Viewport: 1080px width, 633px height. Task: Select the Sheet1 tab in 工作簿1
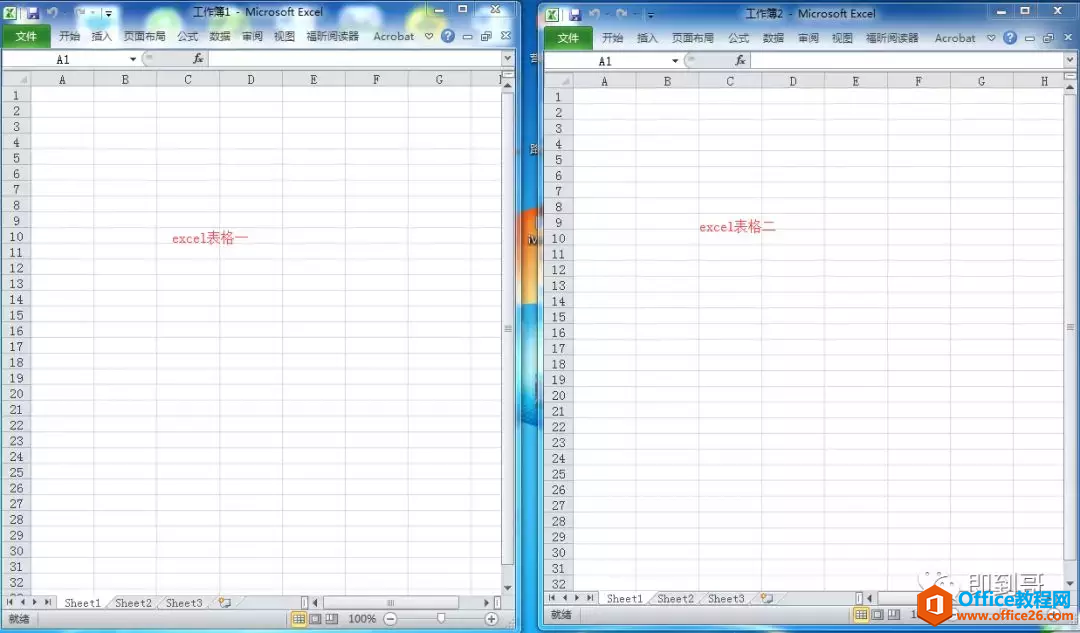pos(83,603)
